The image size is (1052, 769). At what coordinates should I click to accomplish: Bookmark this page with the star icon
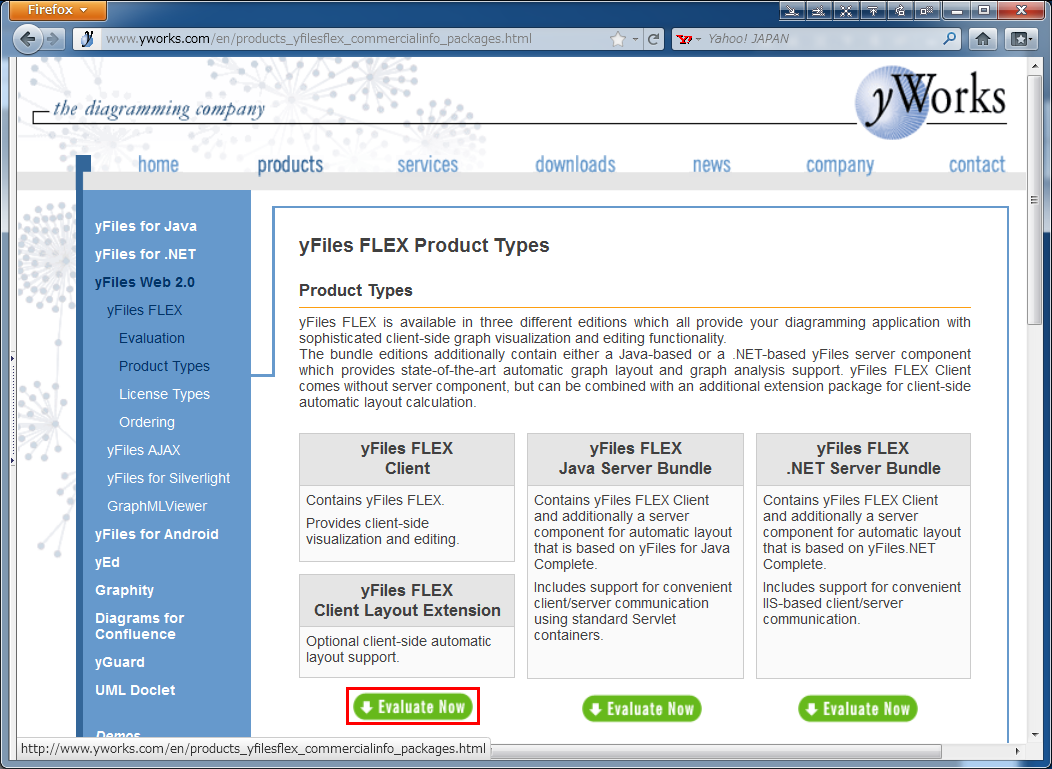pos(618,39)
